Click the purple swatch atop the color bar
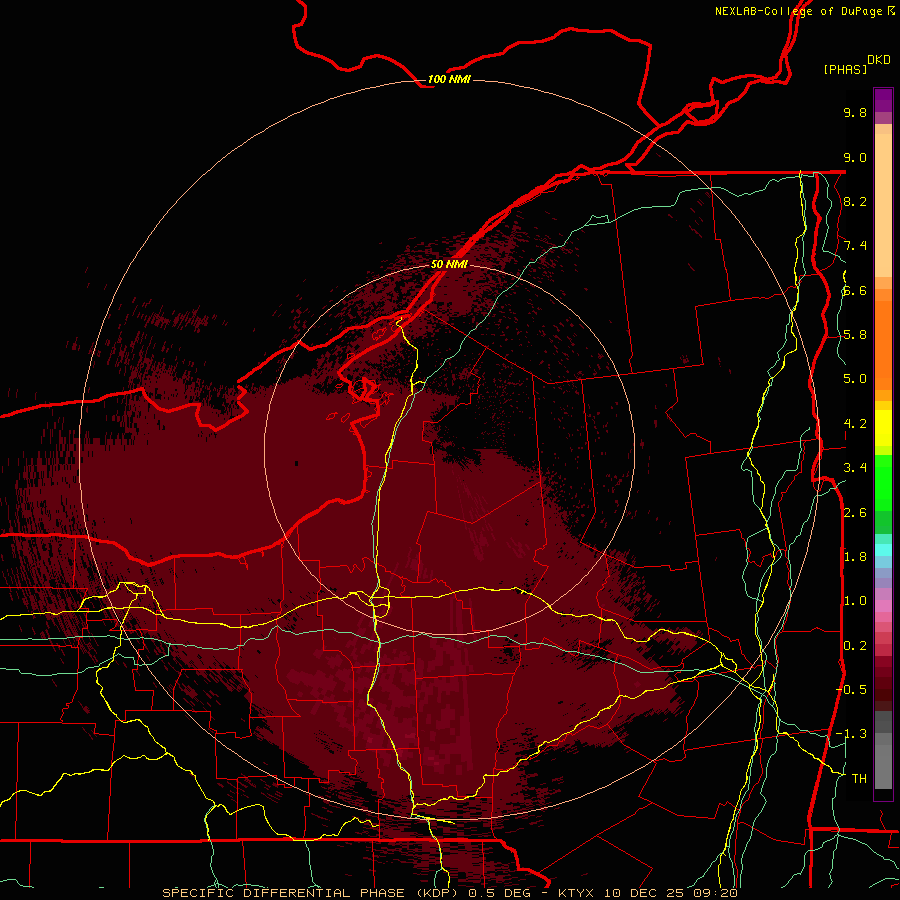 pyautogui.click(x=883, y=100)
